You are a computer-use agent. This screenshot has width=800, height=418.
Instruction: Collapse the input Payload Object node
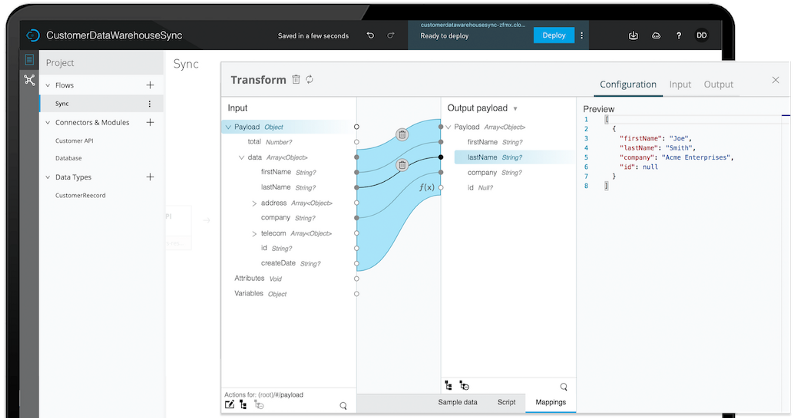pos(228,127)
